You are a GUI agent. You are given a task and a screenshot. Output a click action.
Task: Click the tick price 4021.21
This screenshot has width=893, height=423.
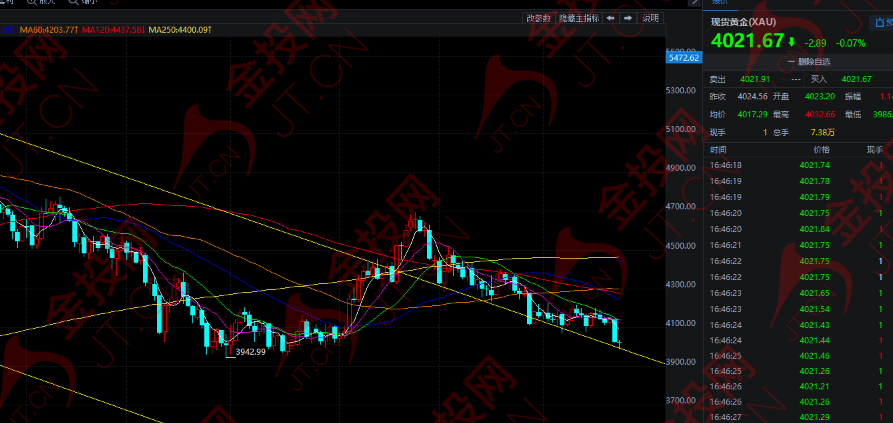tap(814, 386)
